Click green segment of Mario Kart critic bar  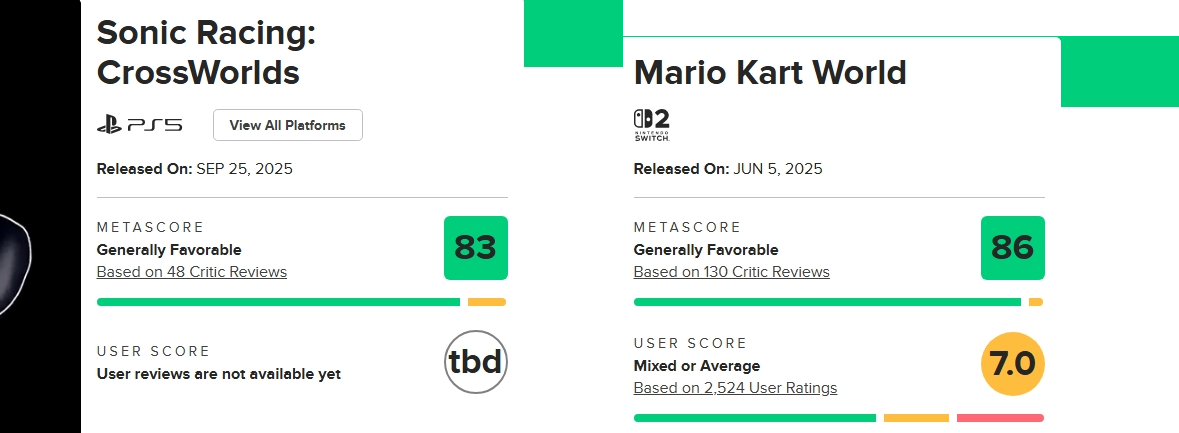coord(827,302)
